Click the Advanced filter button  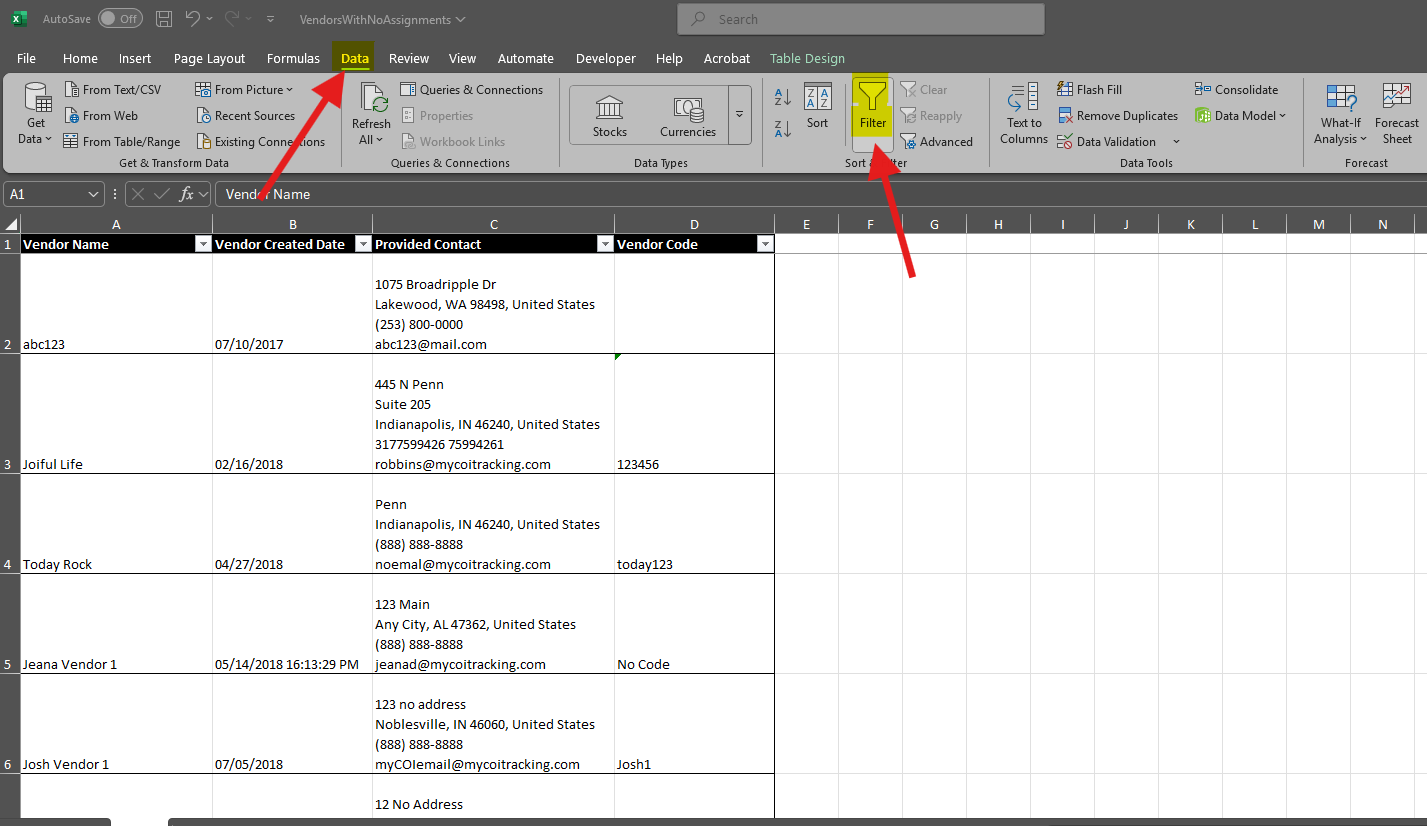pyautogui.click(x=936, y=142)
